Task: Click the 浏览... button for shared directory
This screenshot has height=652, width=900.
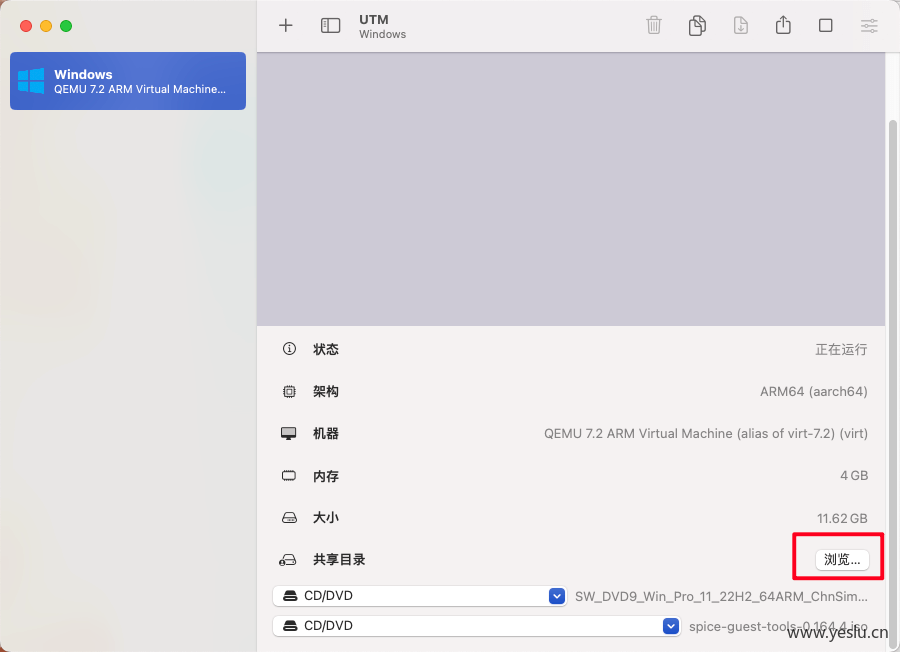Action: (842, 560)
